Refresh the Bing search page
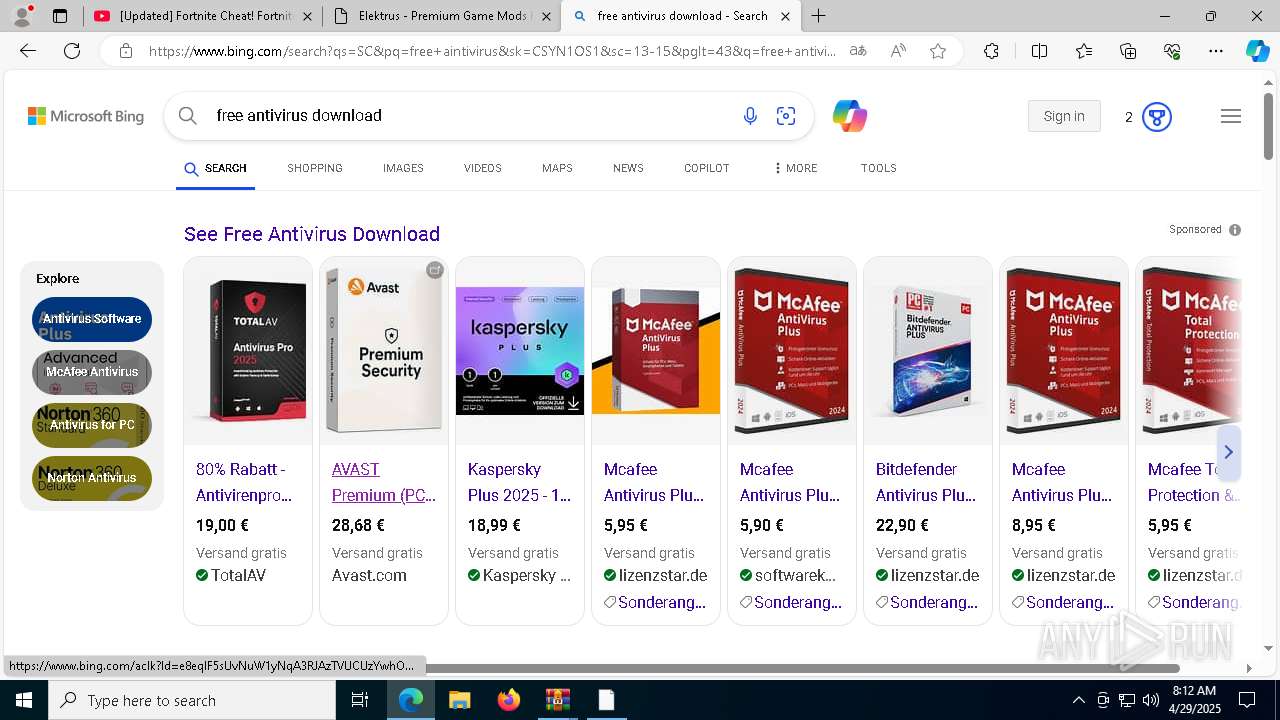1280x720 pixels. point(72,51)
